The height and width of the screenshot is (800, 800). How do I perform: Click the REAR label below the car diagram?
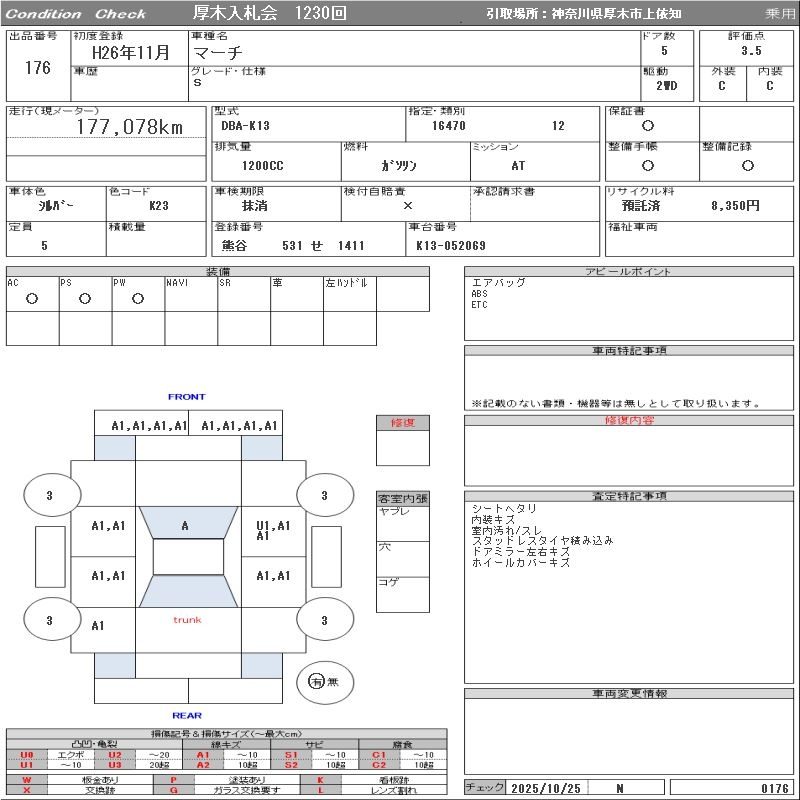[x=186, y=715]
